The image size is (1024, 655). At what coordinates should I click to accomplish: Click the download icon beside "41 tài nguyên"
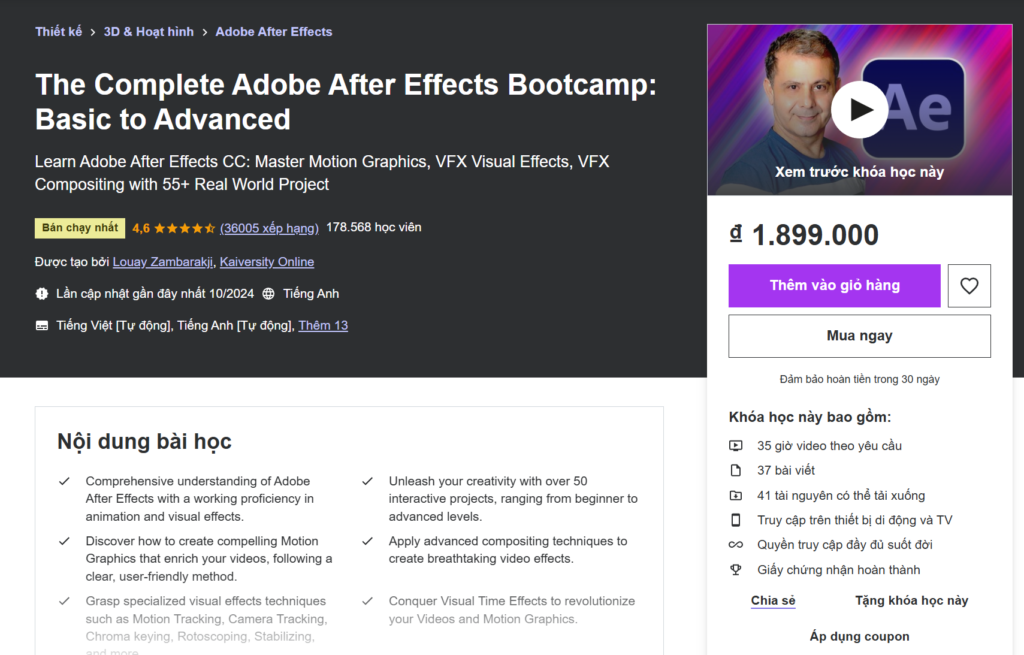click(736, 496)
